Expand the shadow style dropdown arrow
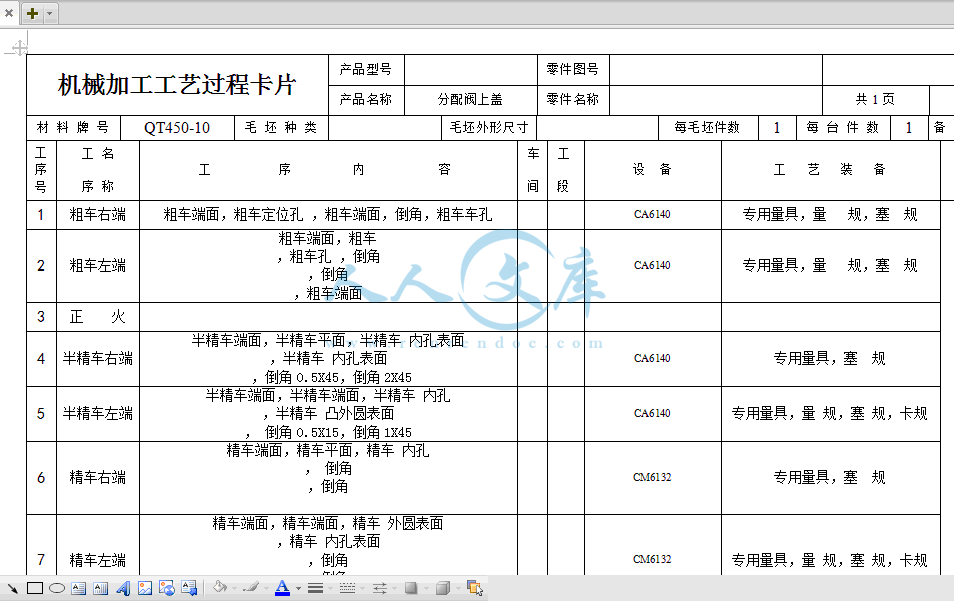Image resolution: width=954 pixels, height=601 pixels. point(426,588)
